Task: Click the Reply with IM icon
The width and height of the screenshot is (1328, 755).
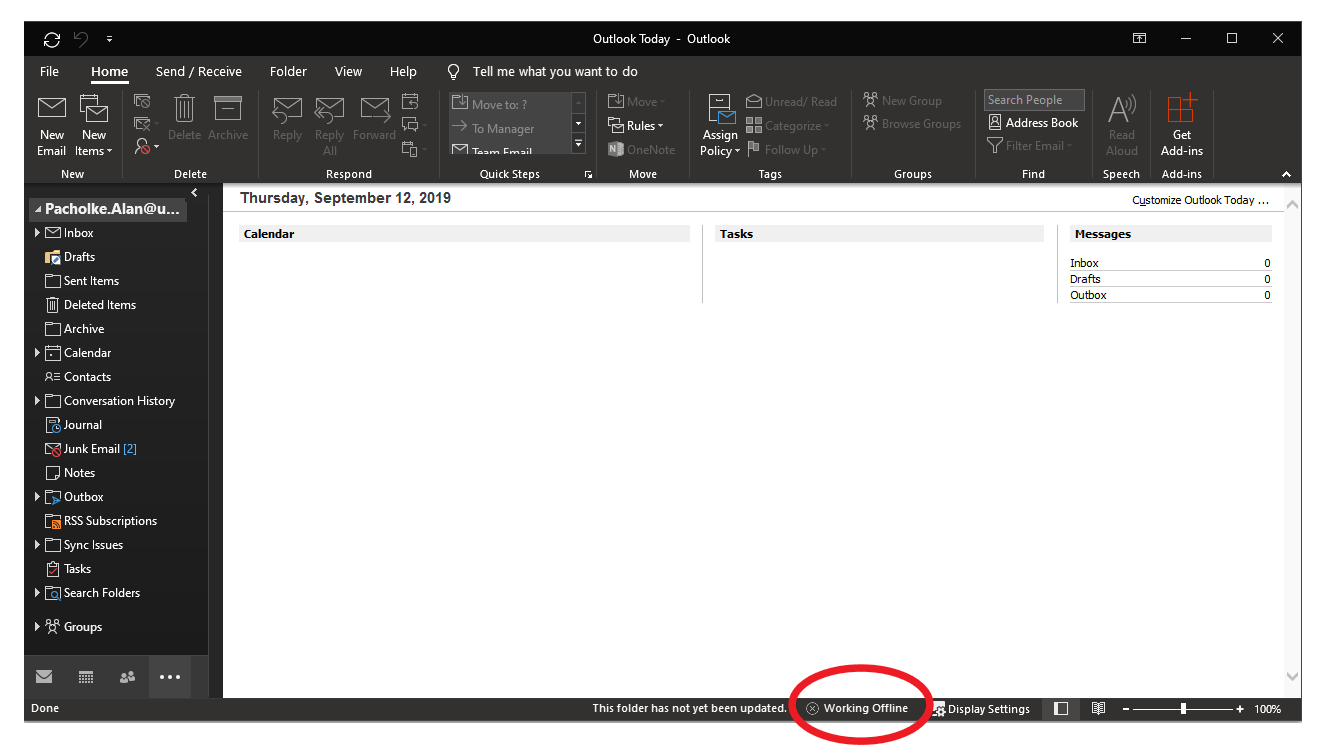Action: click(413, 125)
